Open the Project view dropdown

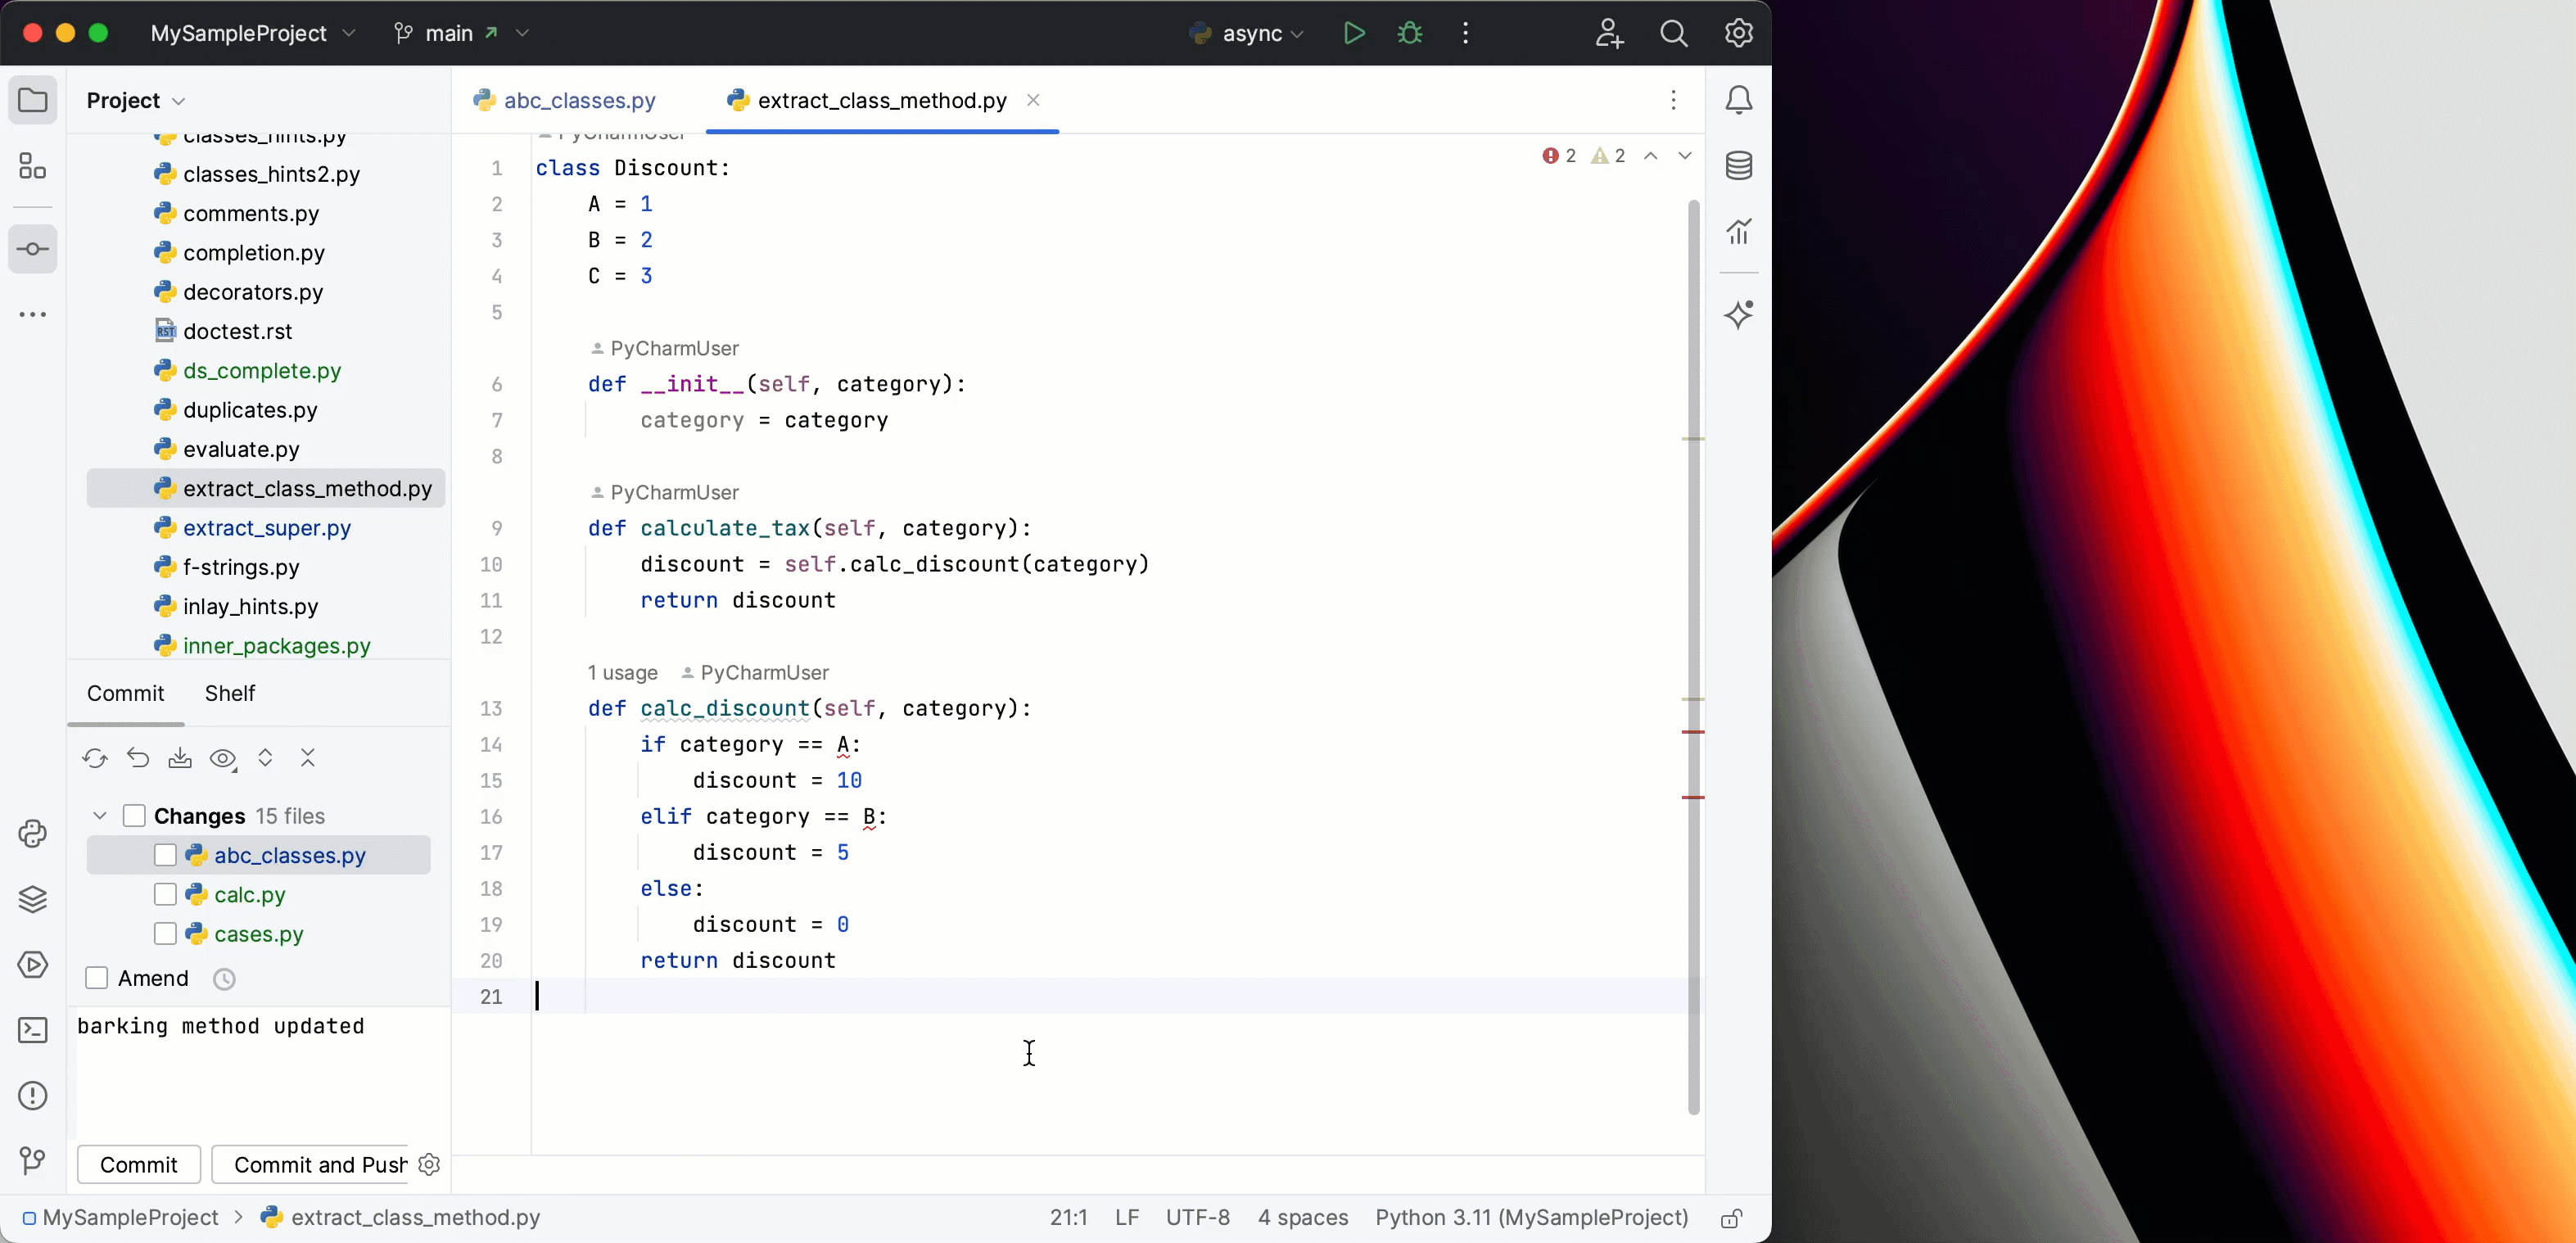136,100
